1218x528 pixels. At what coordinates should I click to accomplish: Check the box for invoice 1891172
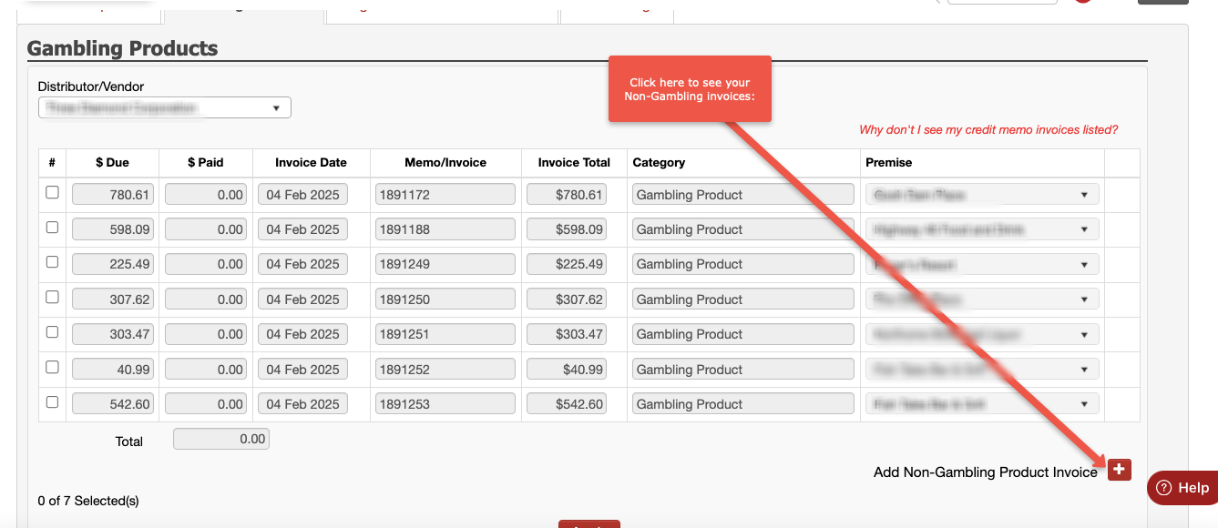(x=52, y=193)
